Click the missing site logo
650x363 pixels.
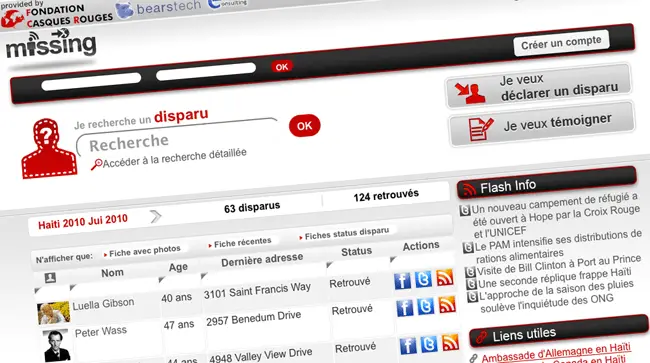pyautogui.click(x=51, y=44)
